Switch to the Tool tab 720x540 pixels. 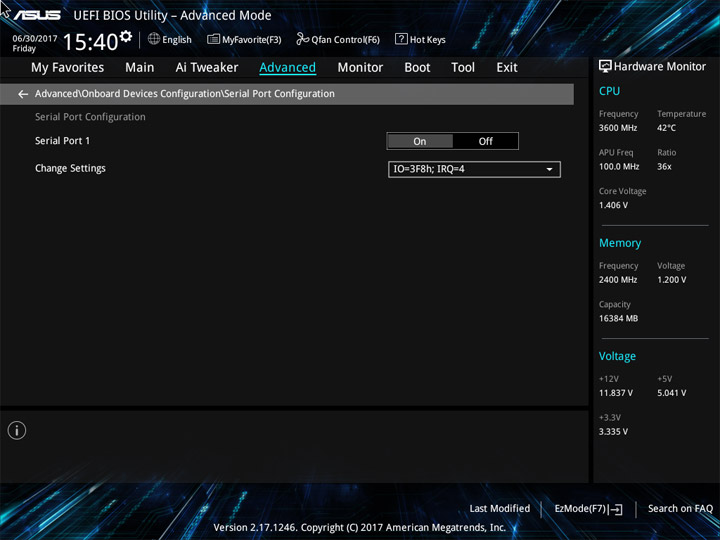(463, 68)
